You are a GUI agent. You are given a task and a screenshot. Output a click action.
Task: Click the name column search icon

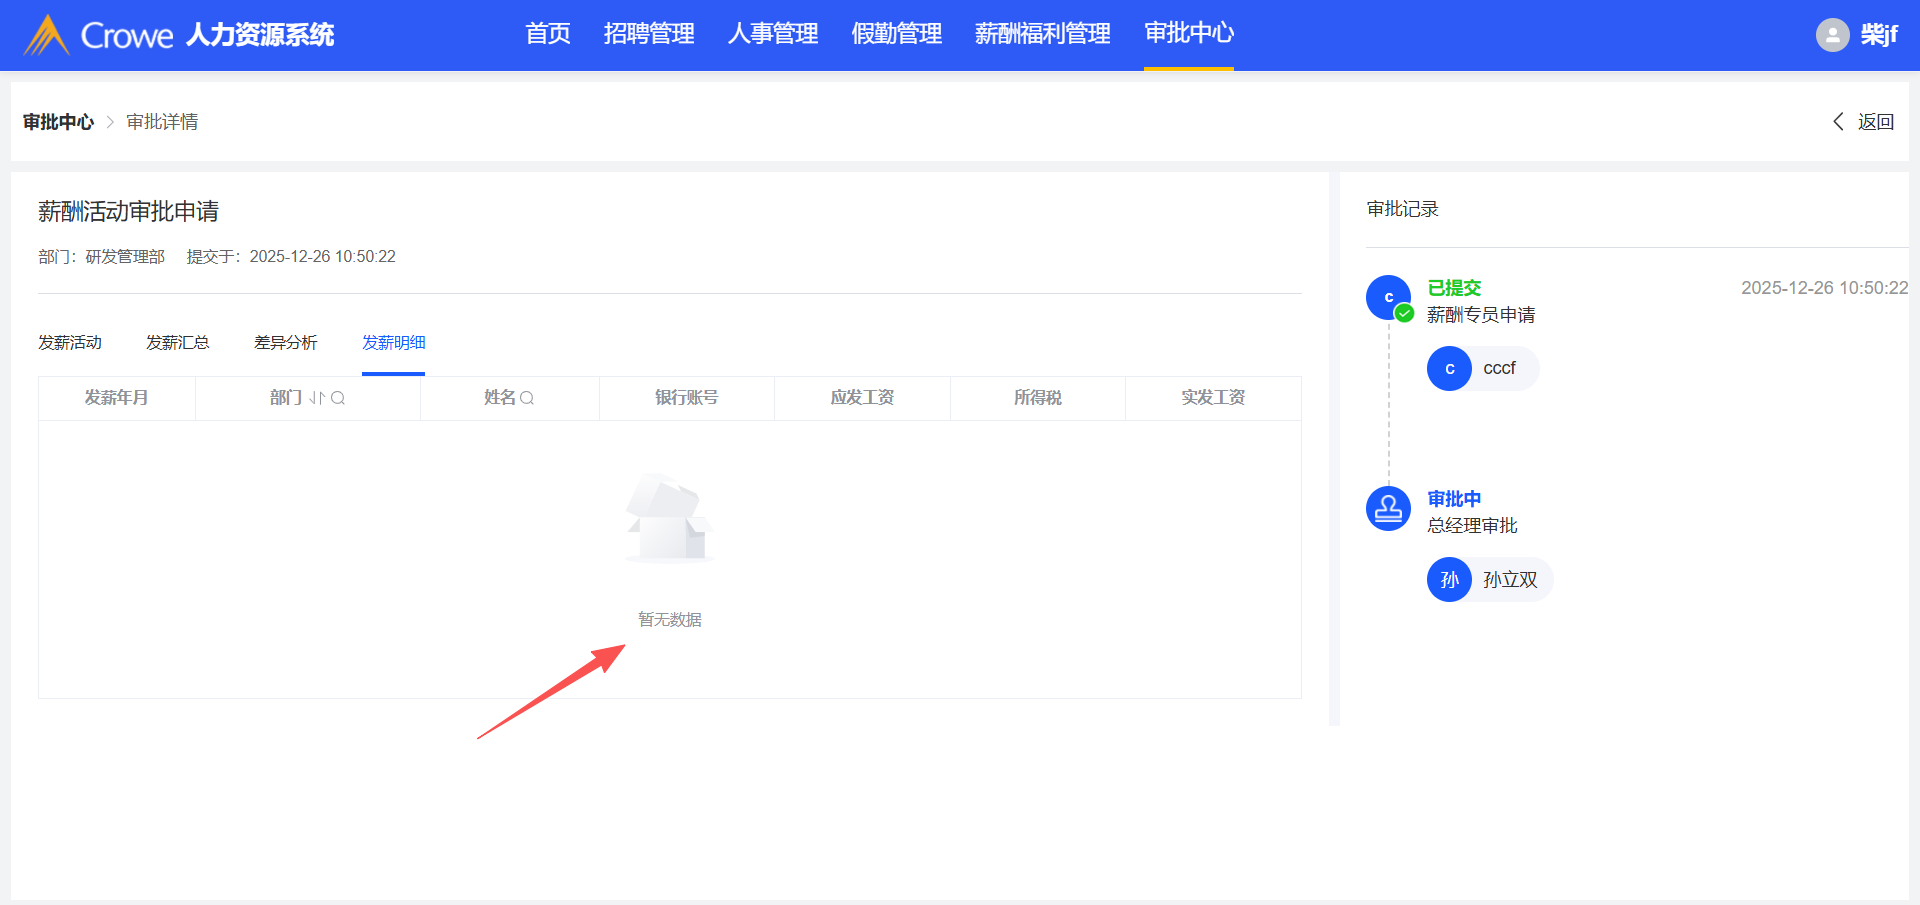(x=527, y=398)
